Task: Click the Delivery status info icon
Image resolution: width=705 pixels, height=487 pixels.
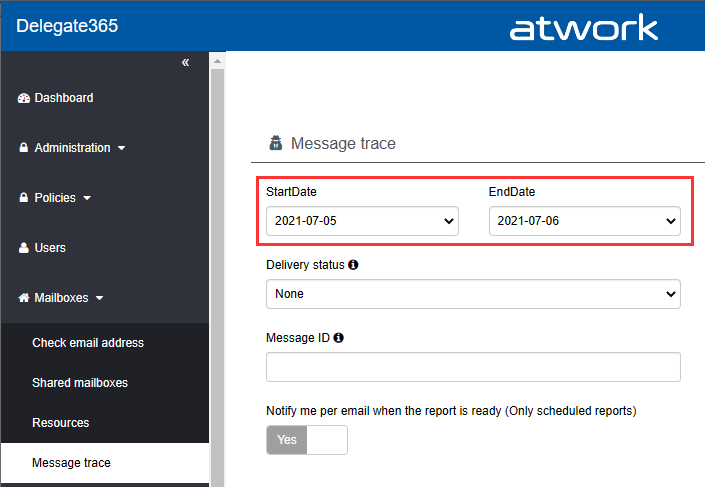Action: [353, 265]
